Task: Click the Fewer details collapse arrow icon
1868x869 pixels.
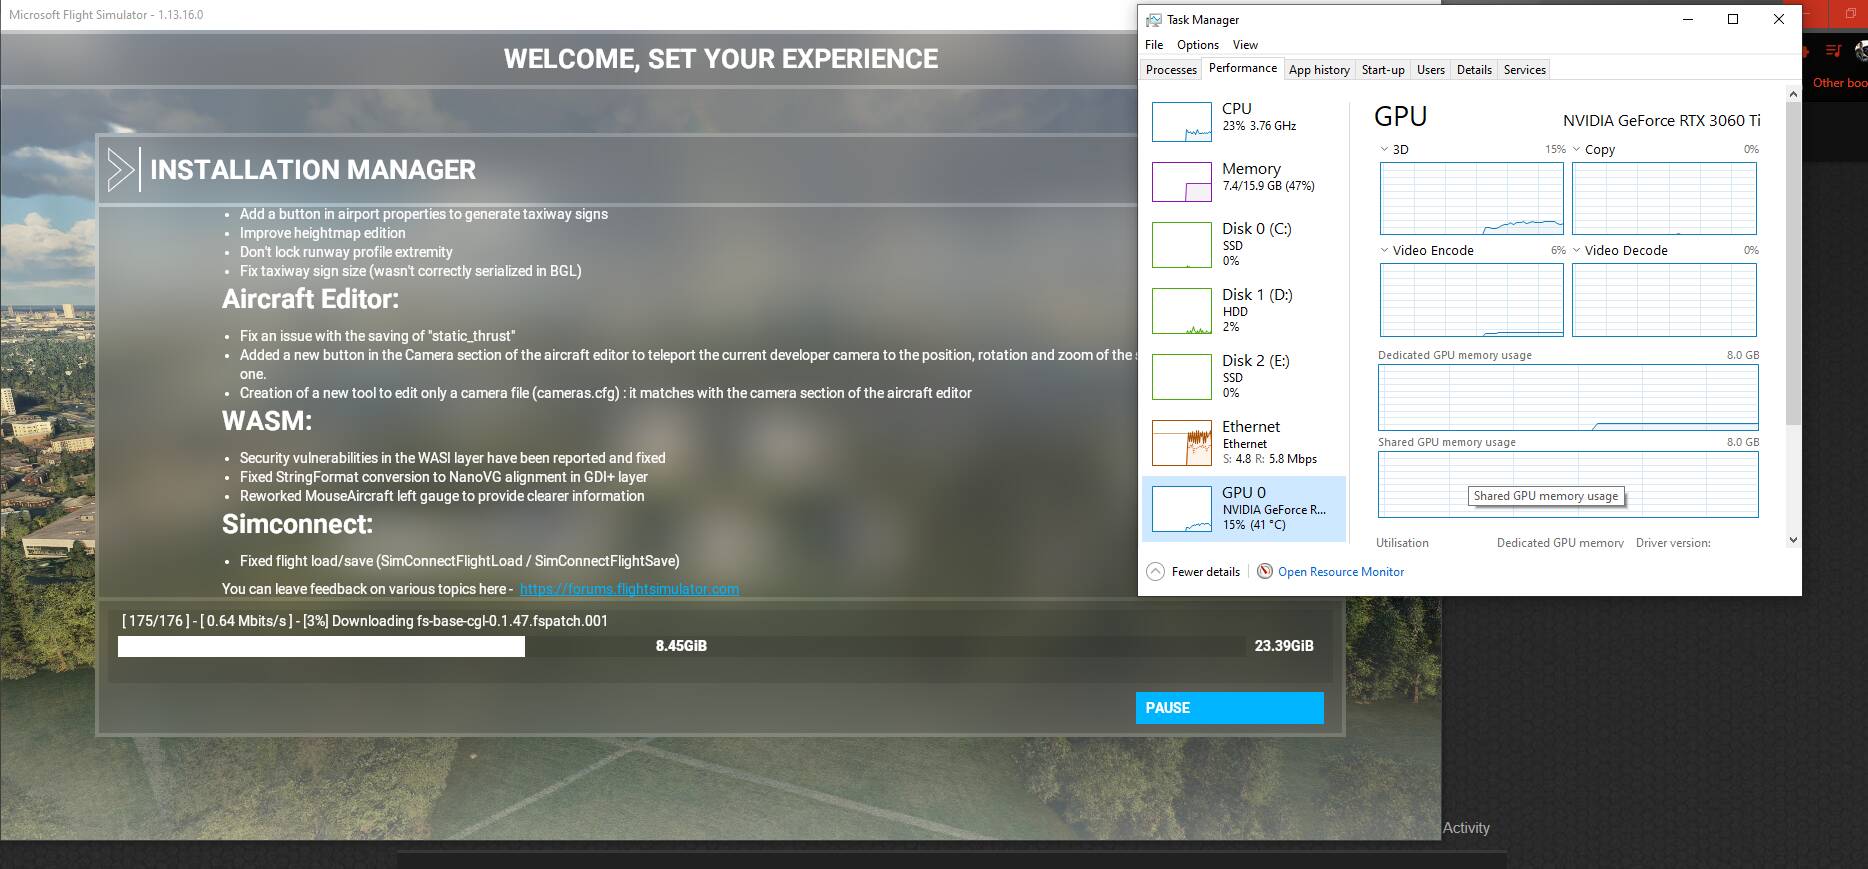Action: pyautogui.click(x=1155, y=572)
